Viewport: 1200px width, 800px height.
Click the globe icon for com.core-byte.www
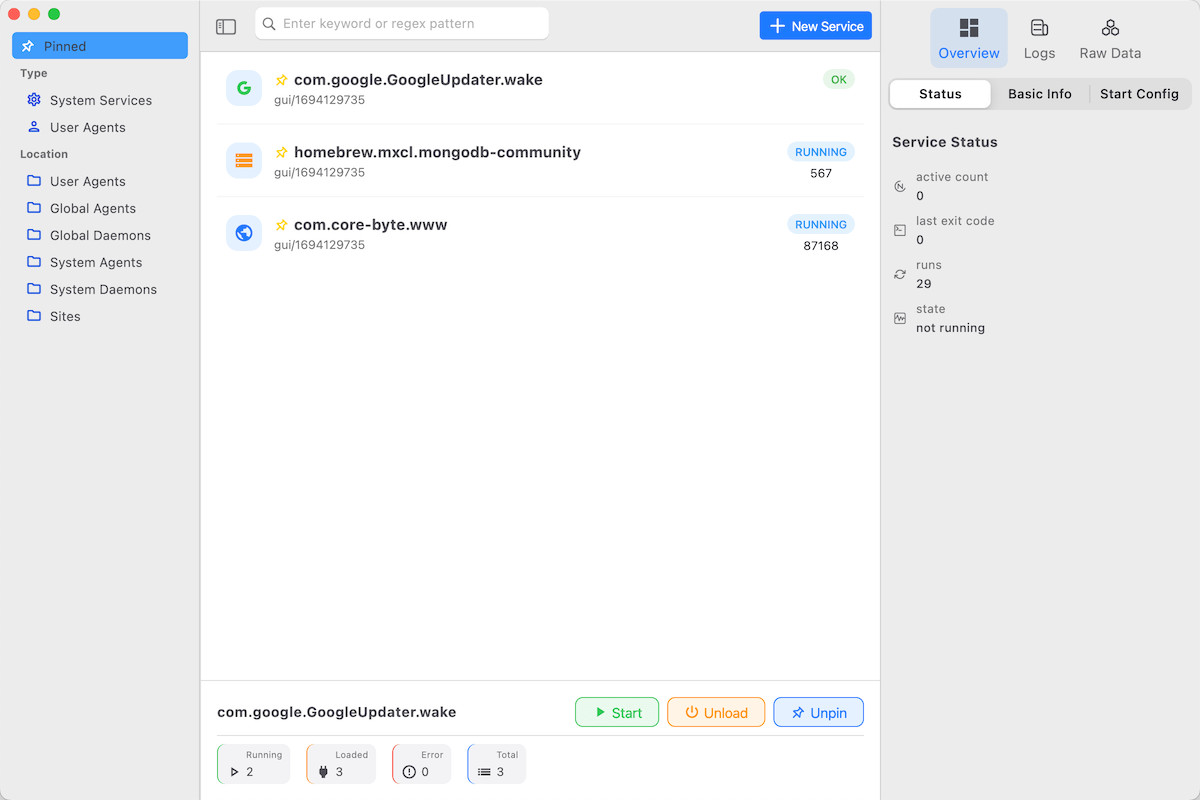coord(244,233)
